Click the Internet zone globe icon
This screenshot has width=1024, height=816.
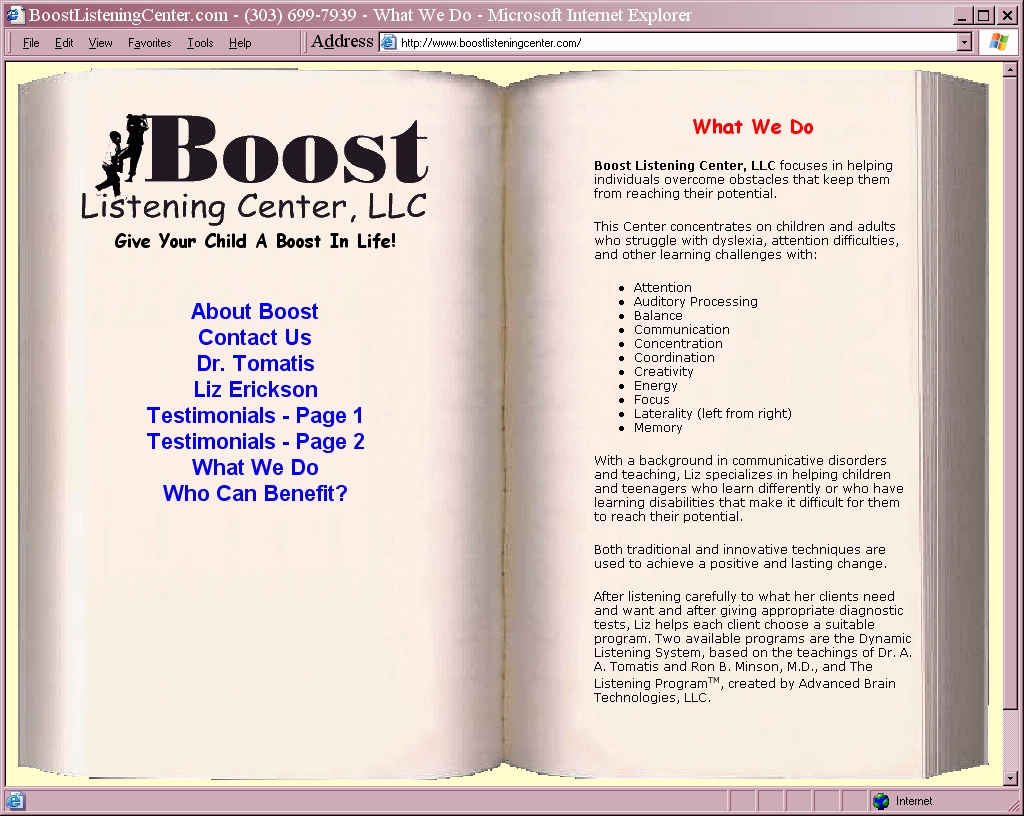coord(881,801)
